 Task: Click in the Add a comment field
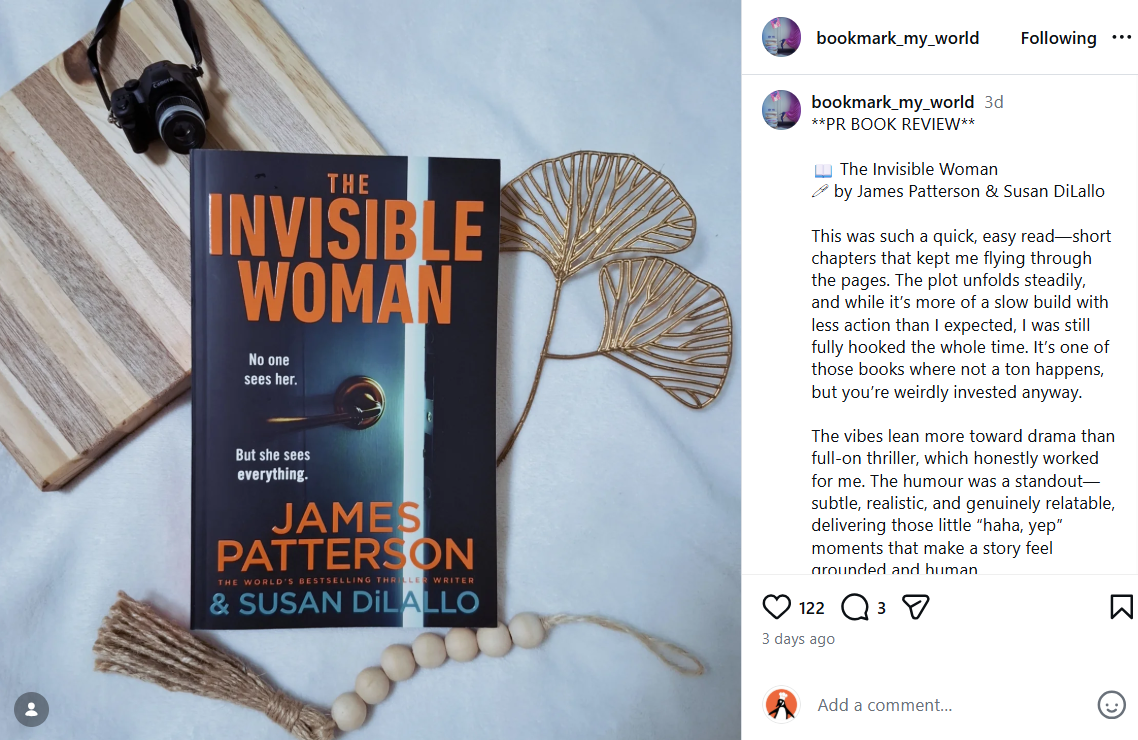pos(951,704)
